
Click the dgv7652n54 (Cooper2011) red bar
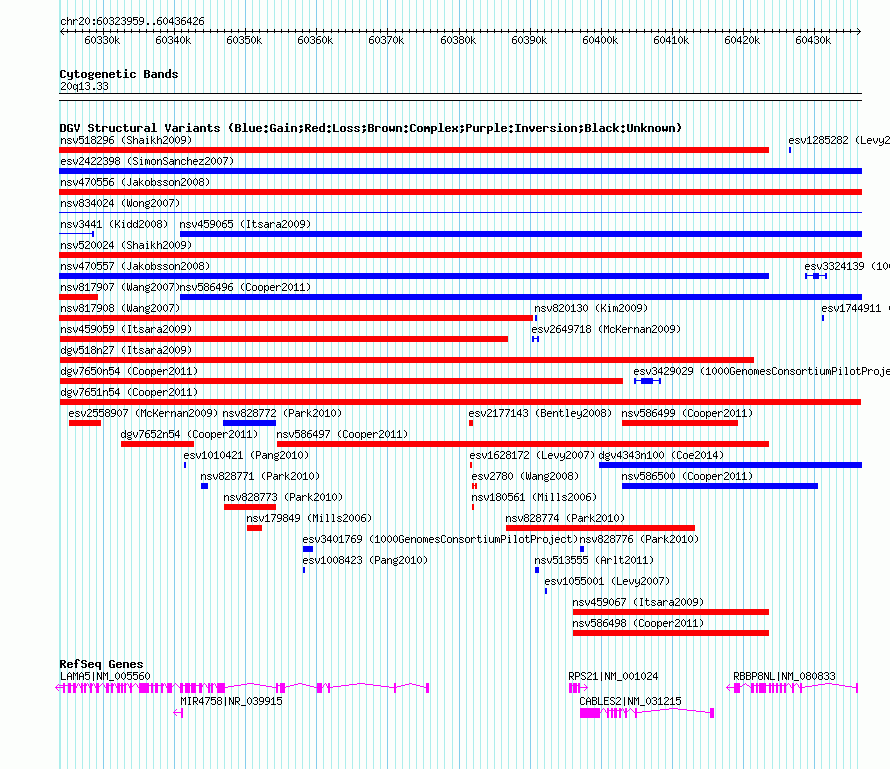157,444
